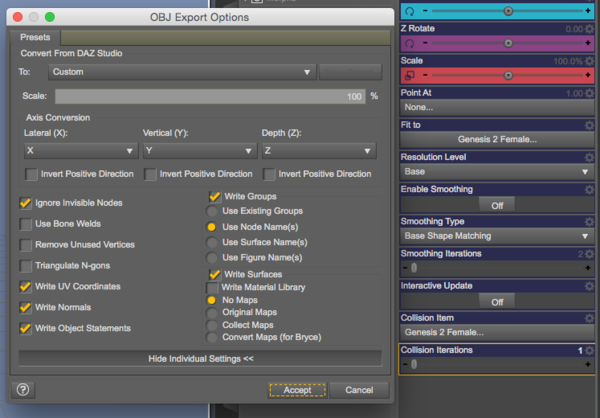Select Original Maps radio option
The width and height of the screenshot is (600, 418).
(x=212, y=313)
